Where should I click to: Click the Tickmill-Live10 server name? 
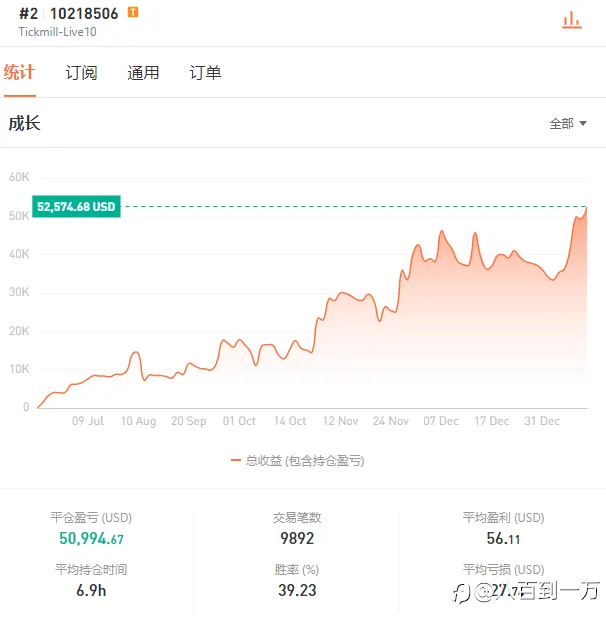coord(57,32)
